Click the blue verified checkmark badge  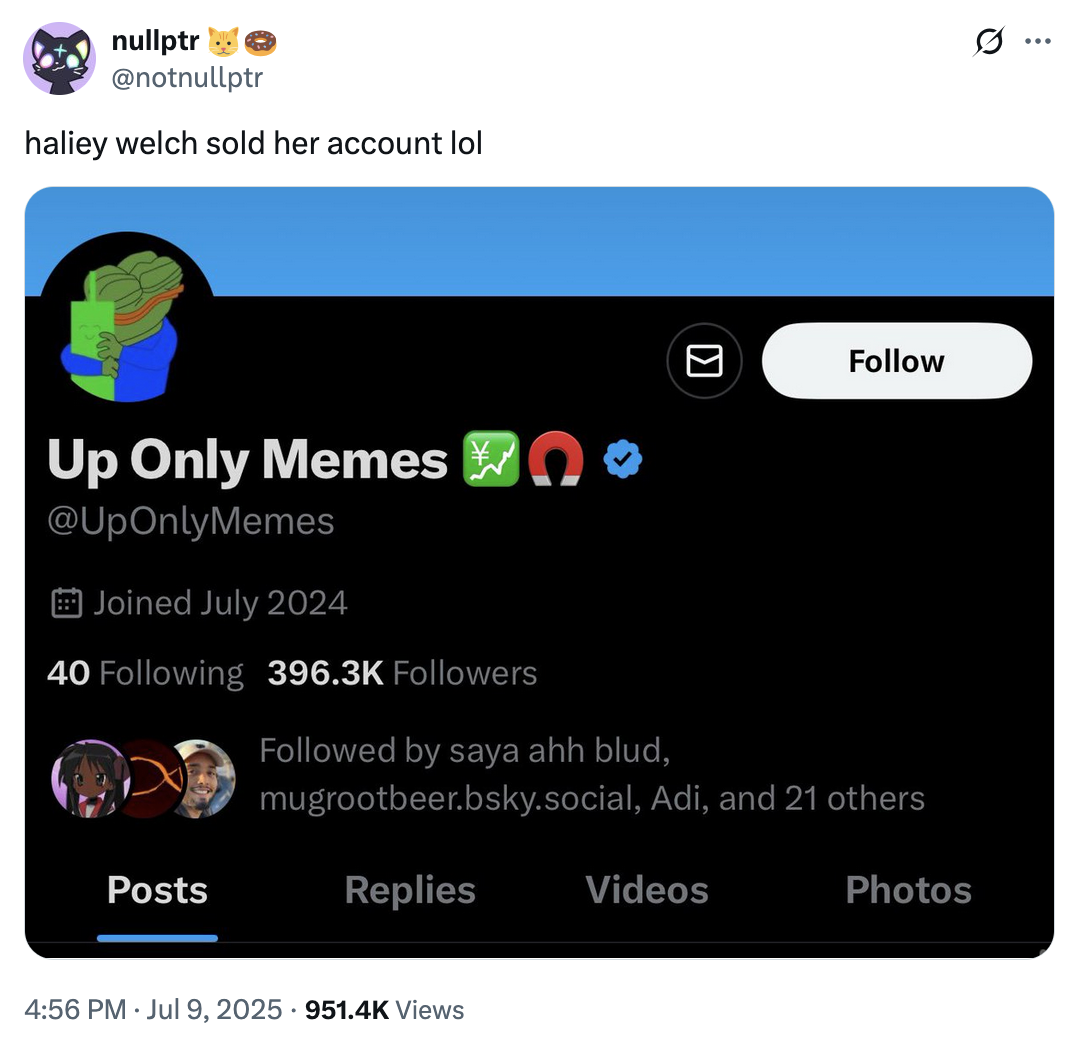(624, 460)
